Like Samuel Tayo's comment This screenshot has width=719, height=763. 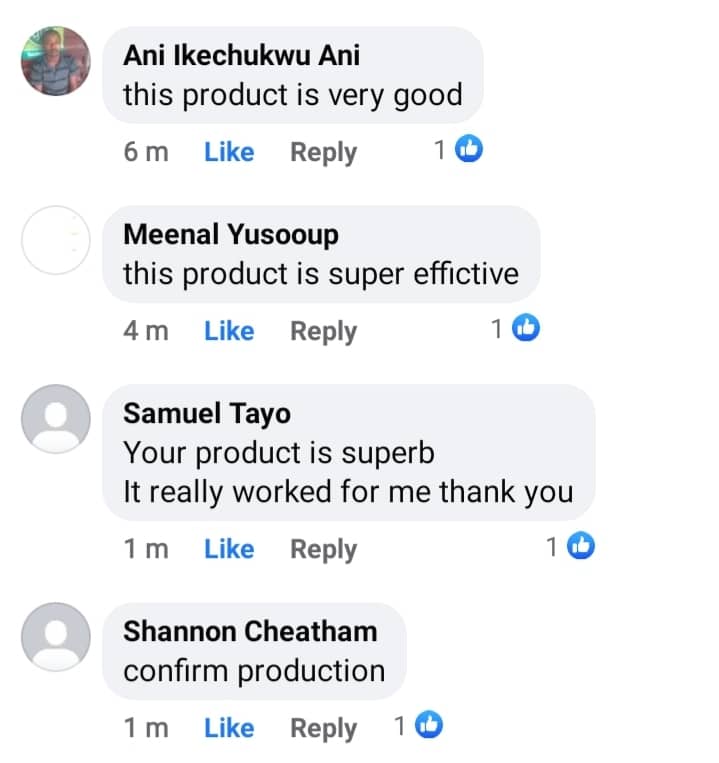point(229,549)
